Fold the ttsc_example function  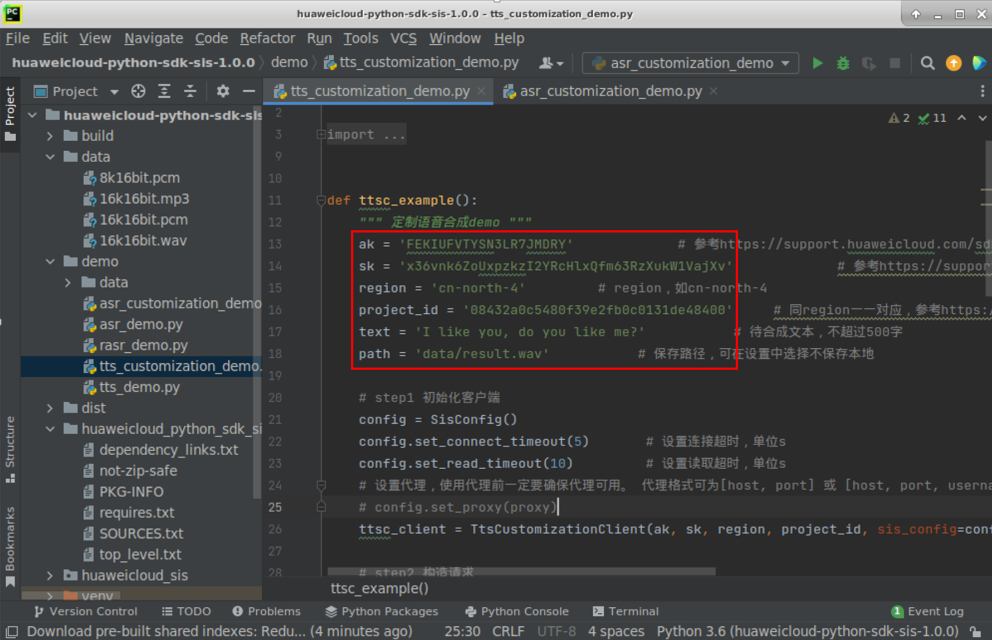point(321,200)
